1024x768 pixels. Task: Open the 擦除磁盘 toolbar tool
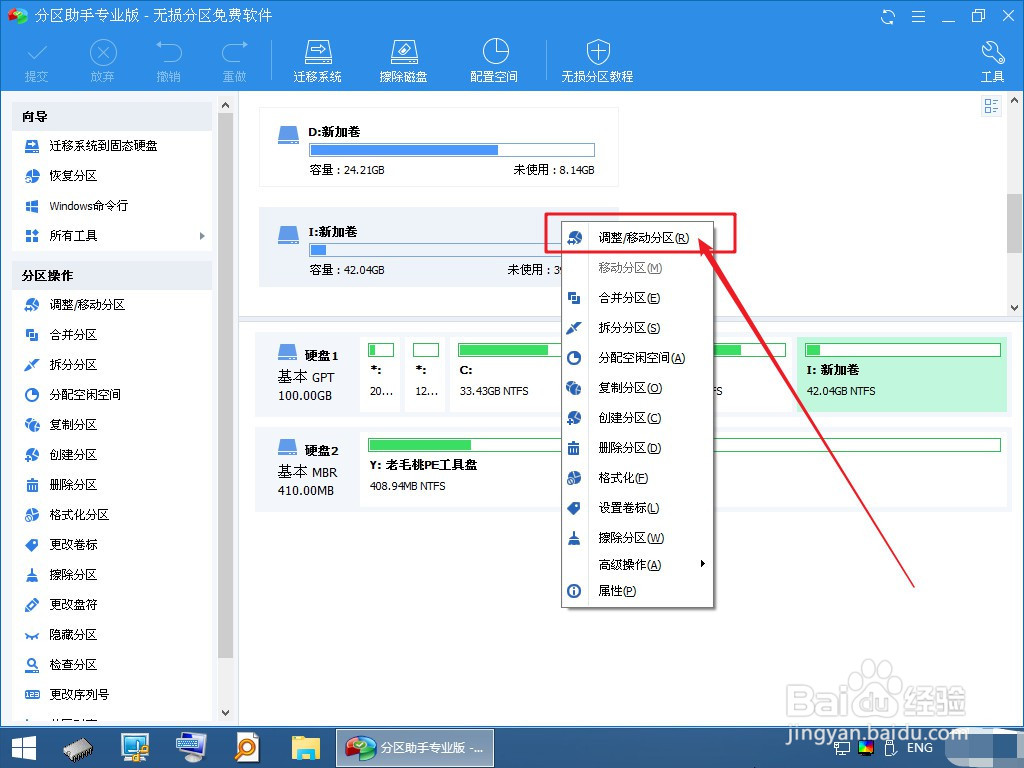click(404, 61)
